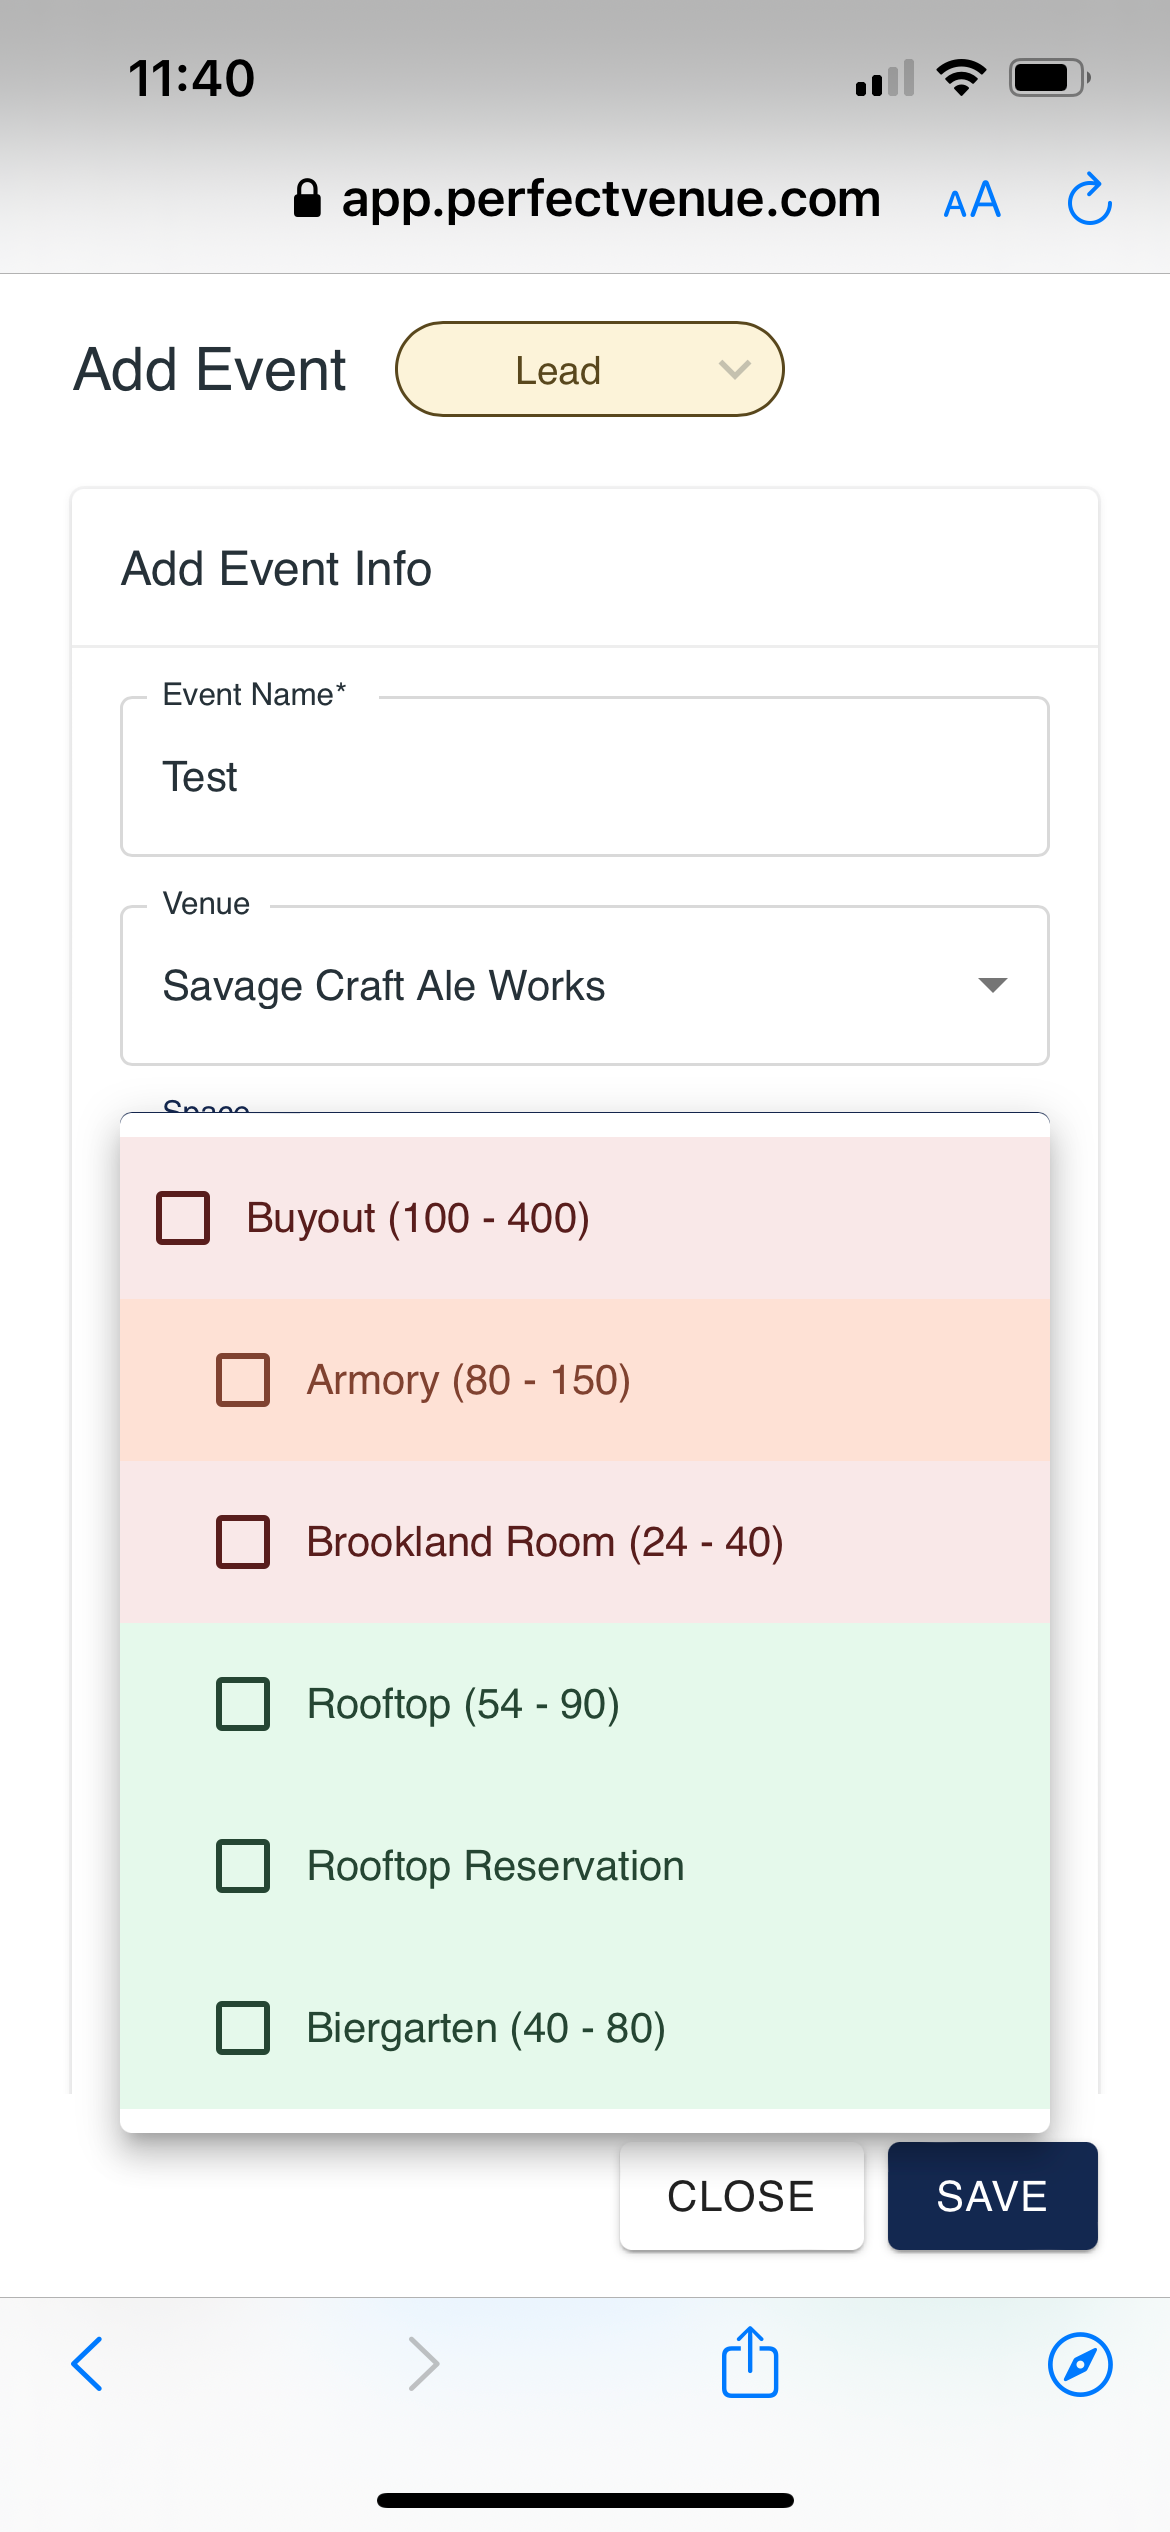
Task: Check the Buyout (100 - 400) checkbox
Action: tap(183, 1218)
